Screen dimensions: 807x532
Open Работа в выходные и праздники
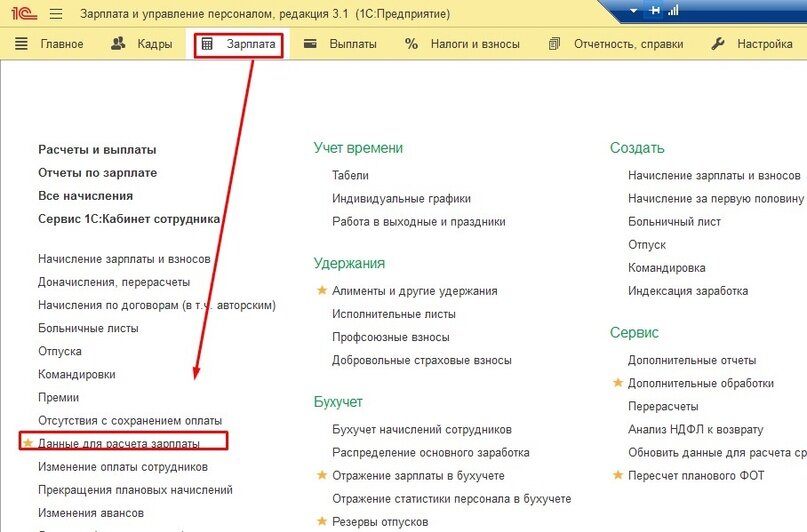[x=419, y=222]
